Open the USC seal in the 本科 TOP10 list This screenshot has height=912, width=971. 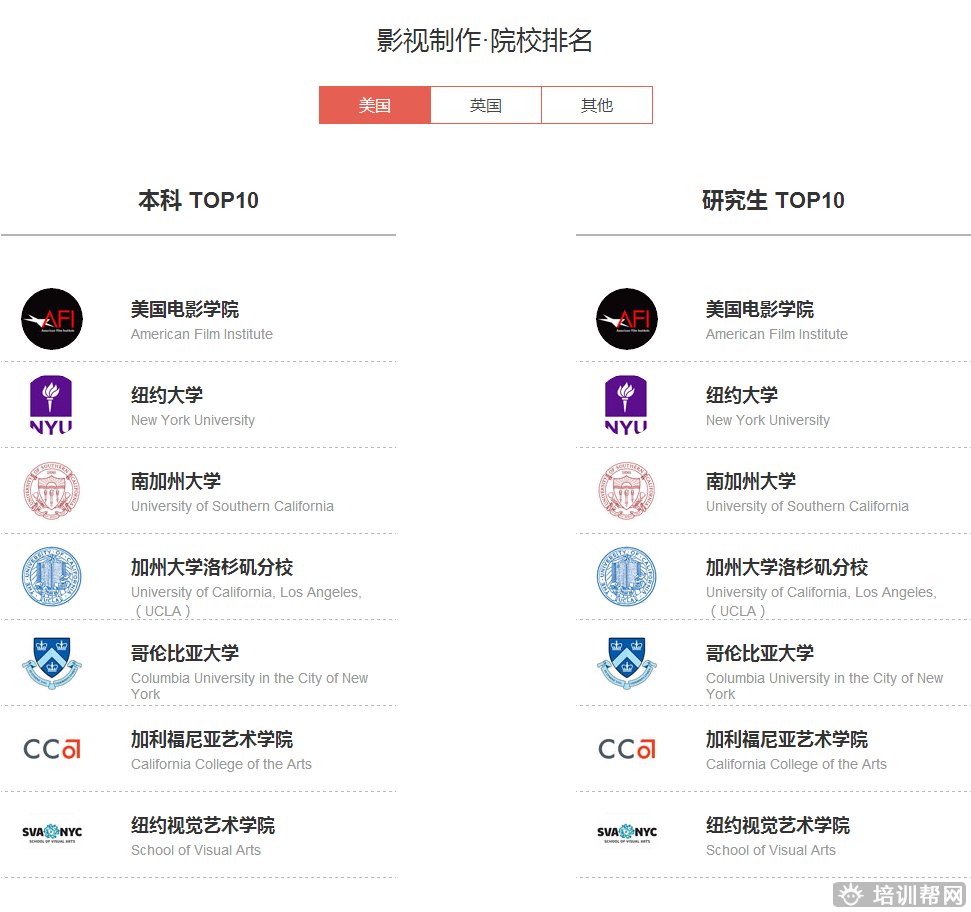52,491
